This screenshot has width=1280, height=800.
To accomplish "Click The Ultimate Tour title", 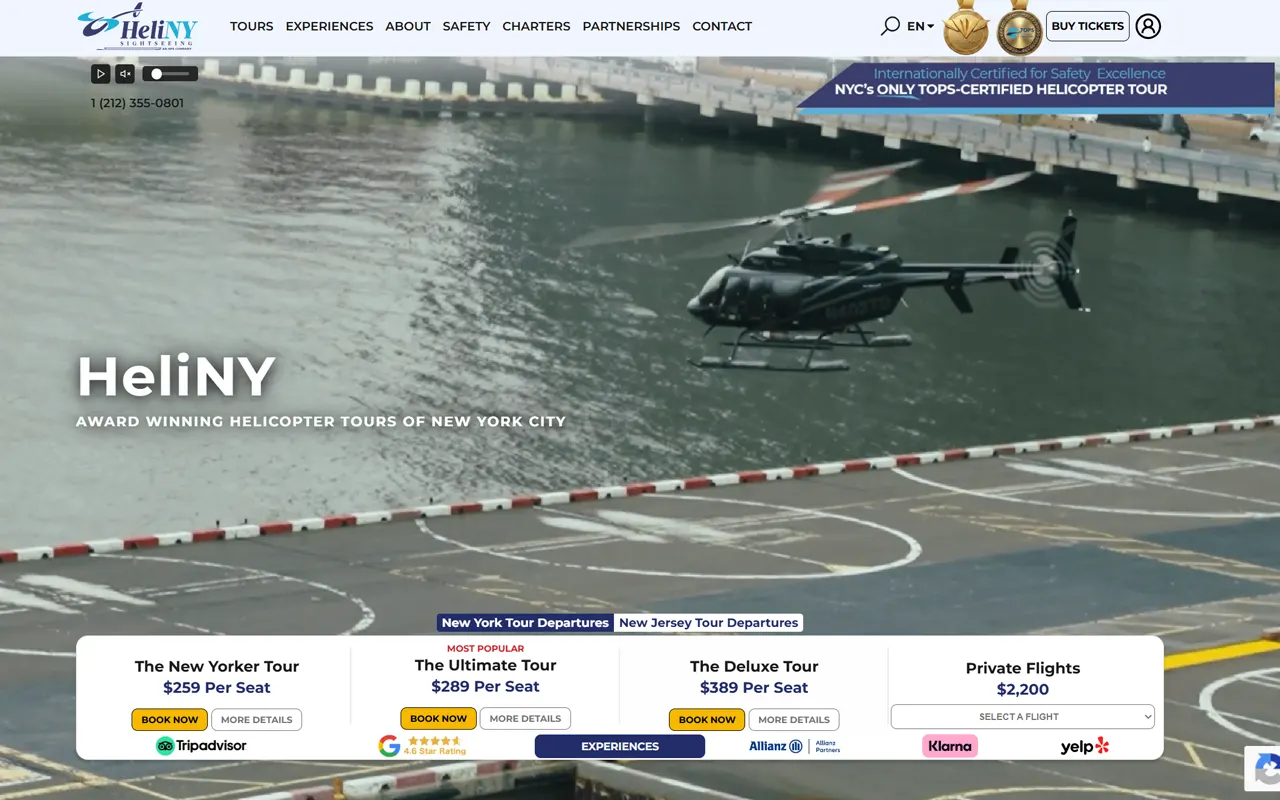I will pyautogui.click(x=485, y=665).
